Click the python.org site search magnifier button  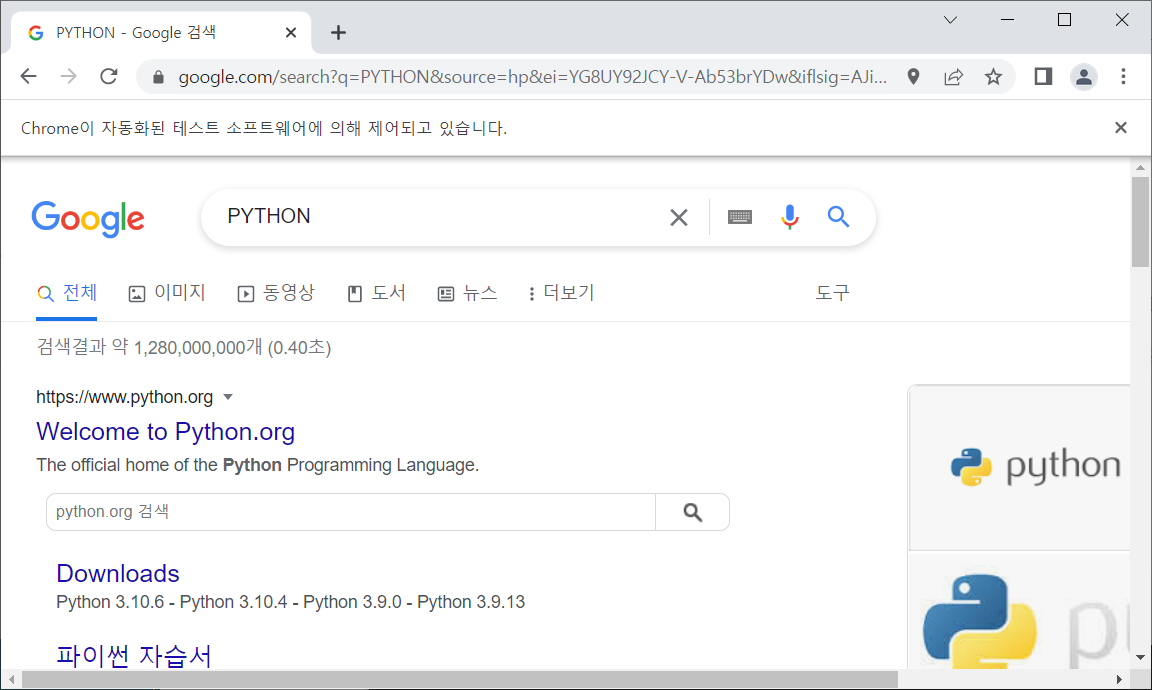[693, 512]
